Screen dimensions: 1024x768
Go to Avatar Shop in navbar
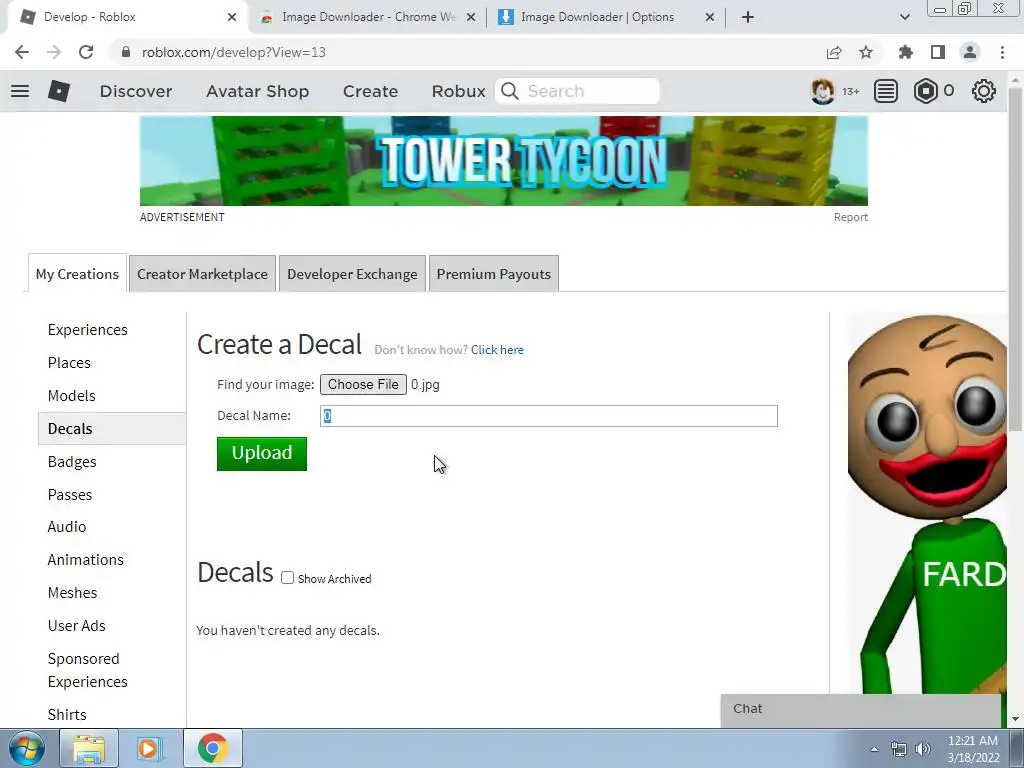257,91
